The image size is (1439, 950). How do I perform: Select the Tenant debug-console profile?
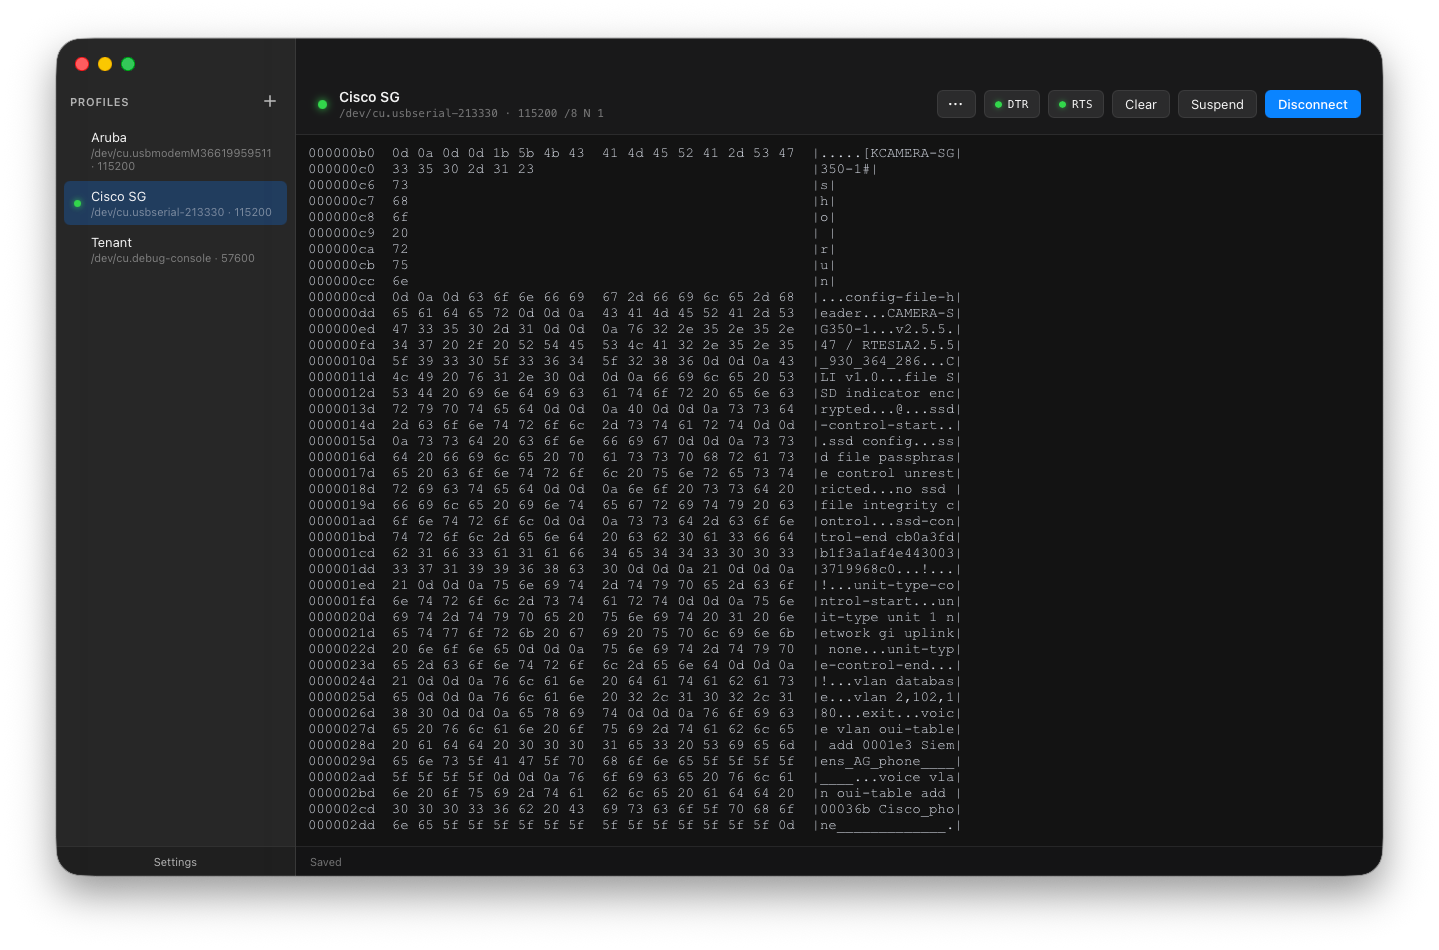[175, 250]
